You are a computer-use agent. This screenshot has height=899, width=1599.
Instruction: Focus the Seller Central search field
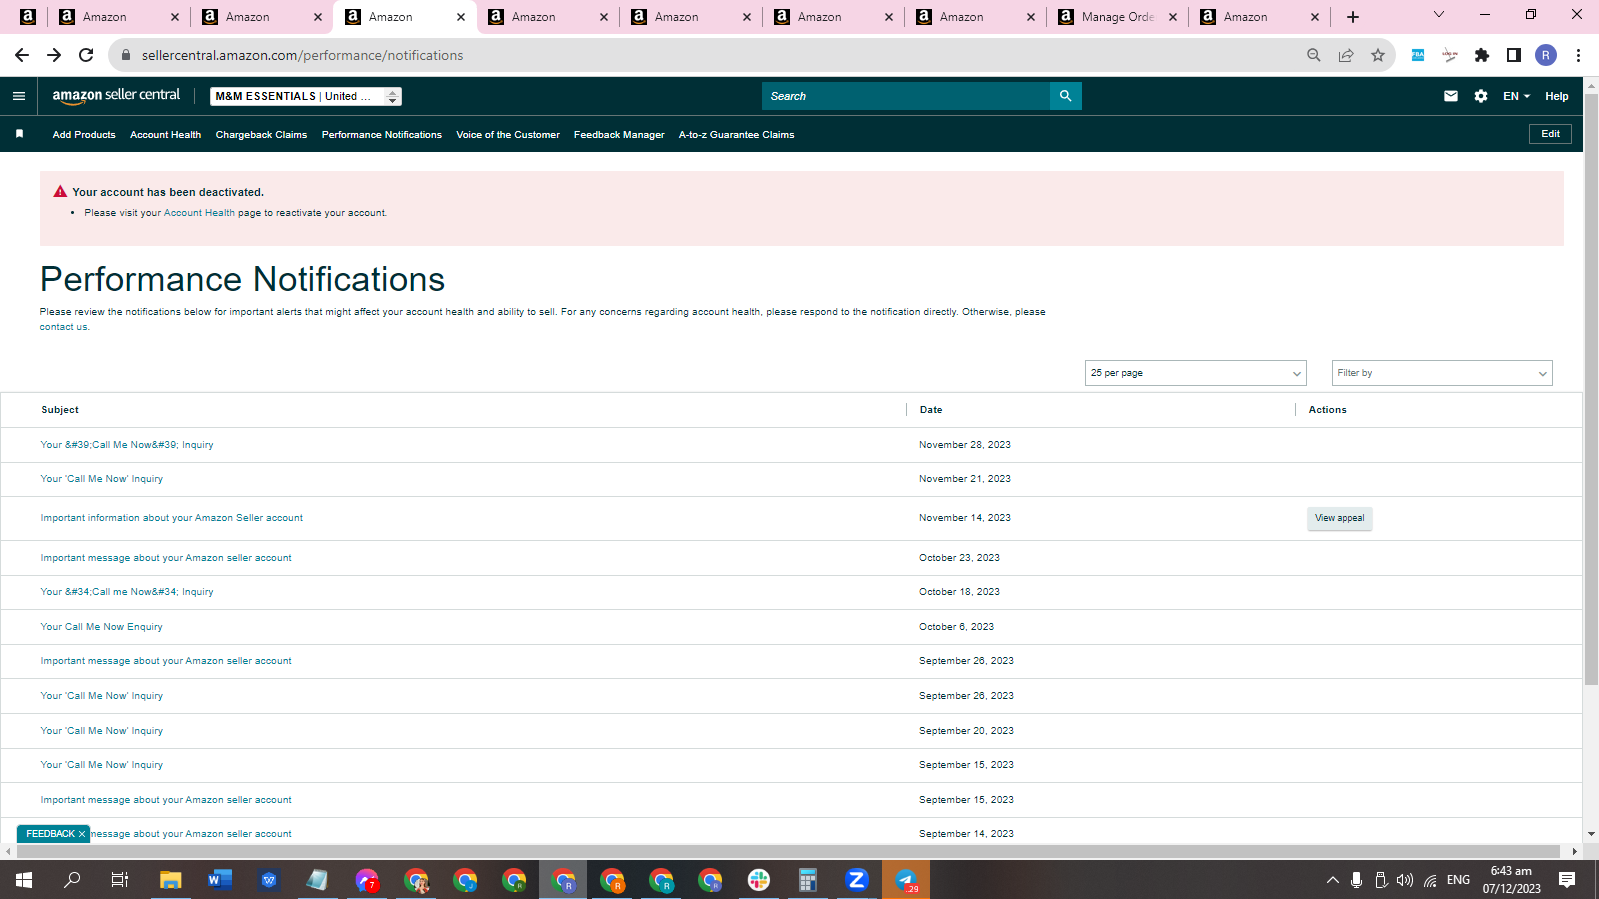point(906,96)
